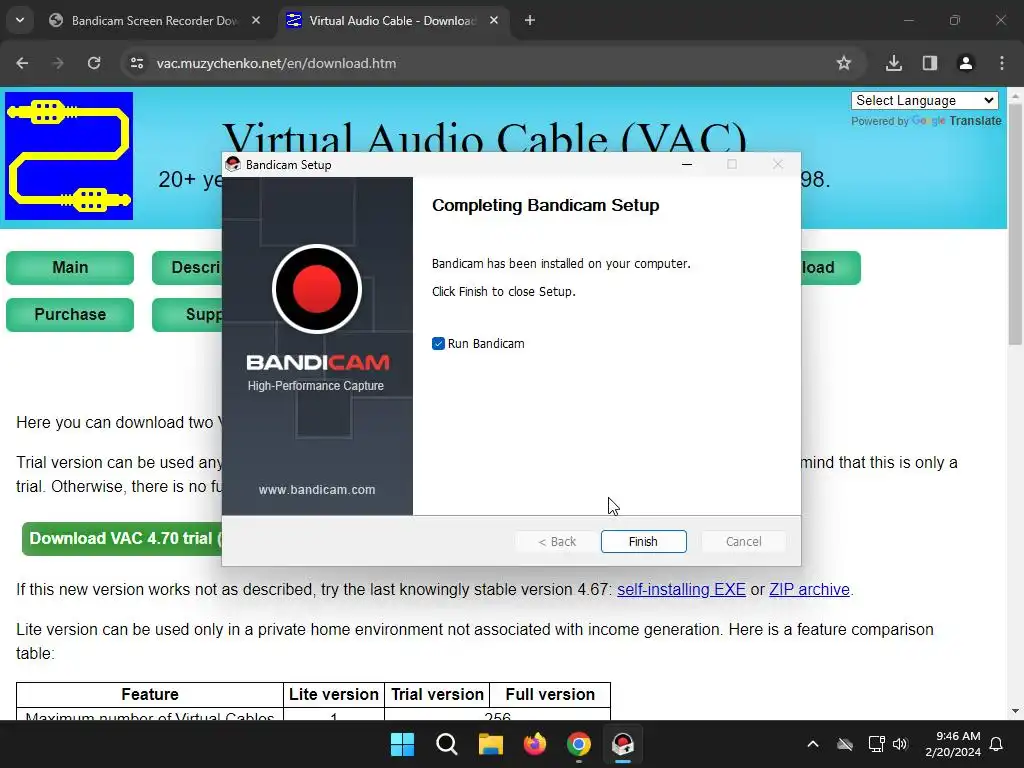Launch Firefox from the taskbar
The image size is (1024, 768).
coord(535,744)
